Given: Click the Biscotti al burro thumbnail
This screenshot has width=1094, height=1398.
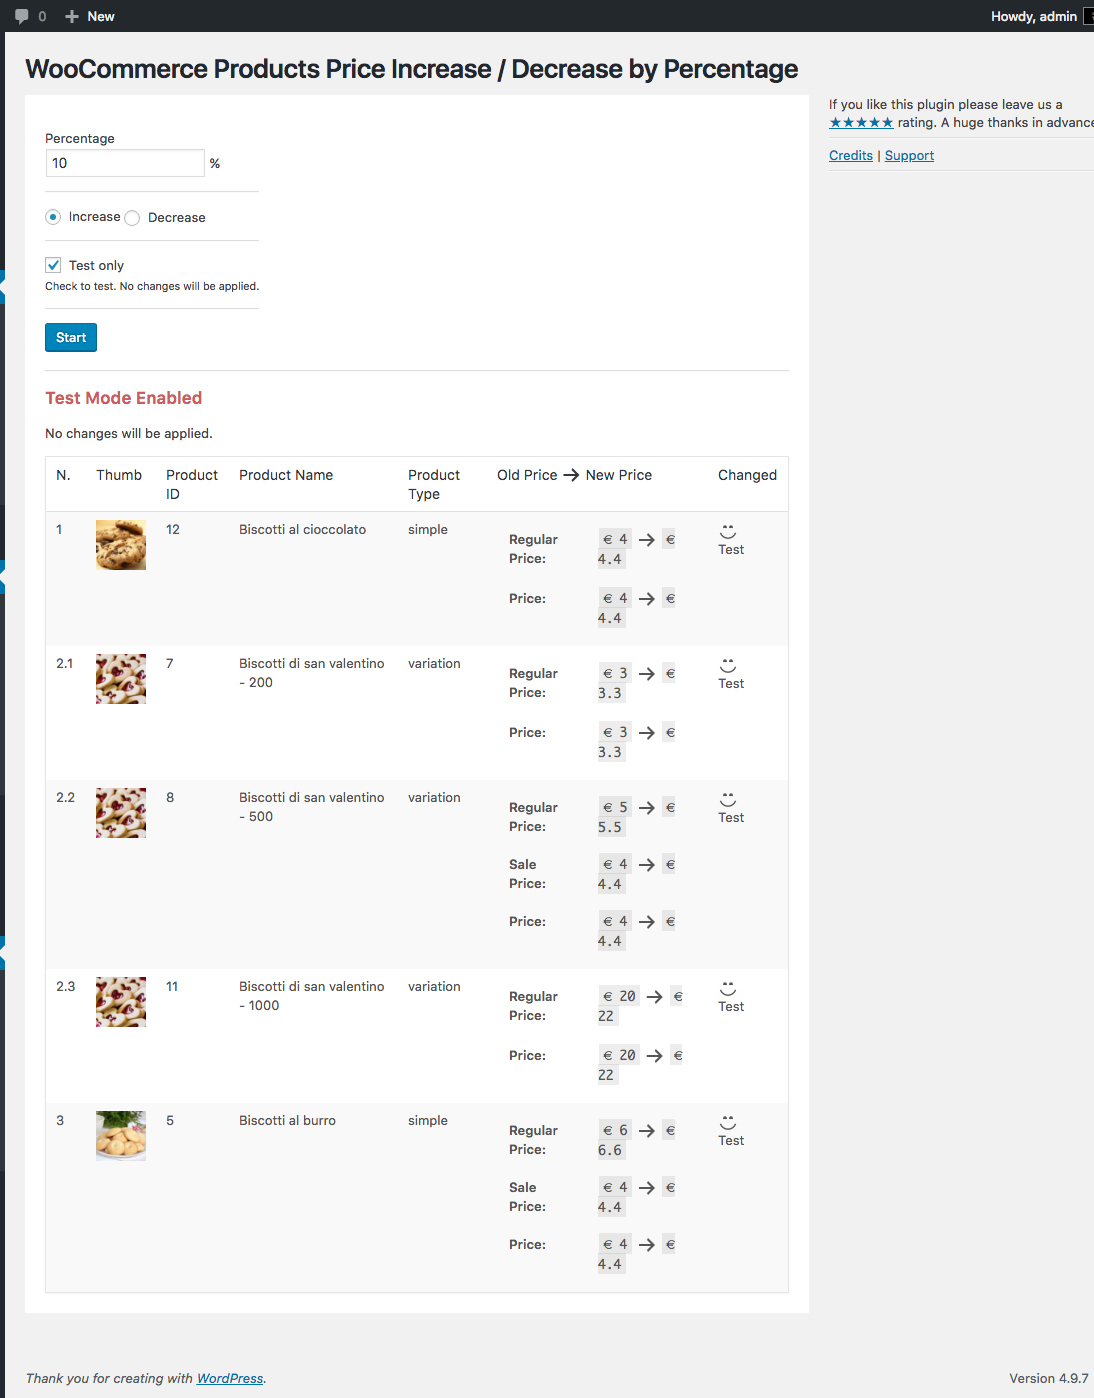Looking at the screenshot, I should [121, 1136].
